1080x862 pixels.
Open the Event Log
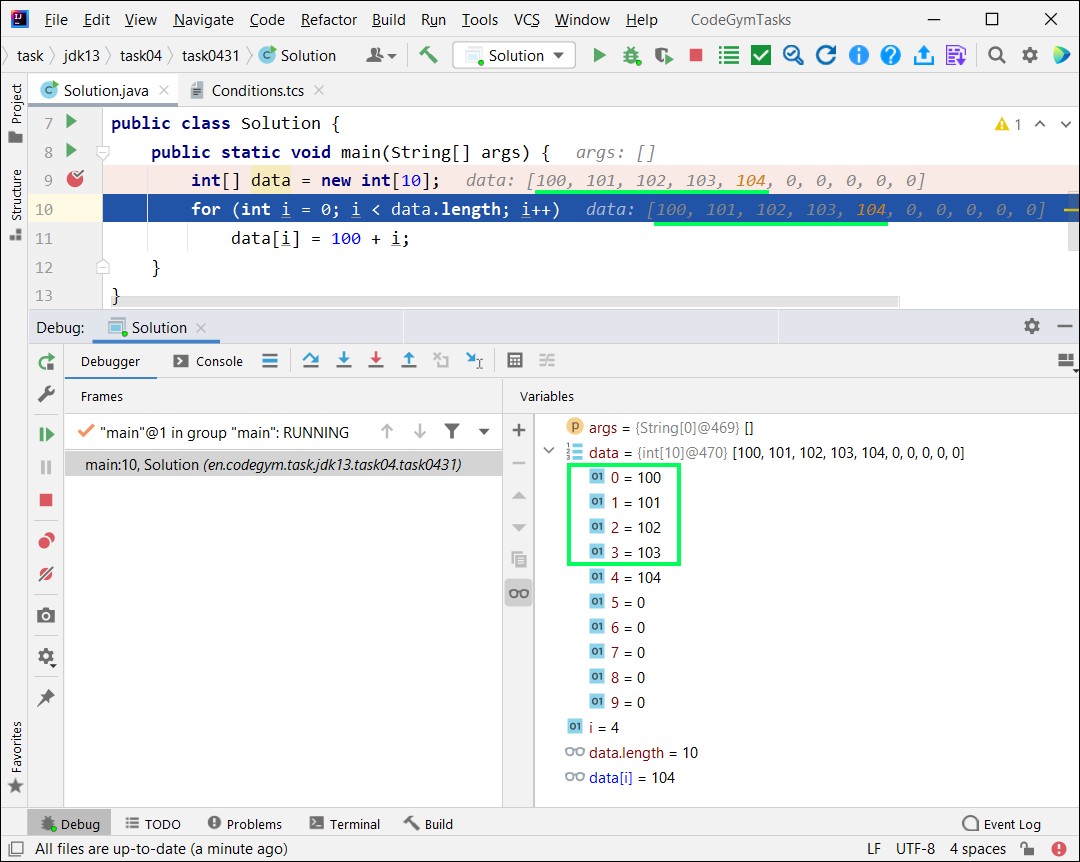pyautogui.click(x=1001, y=823)
